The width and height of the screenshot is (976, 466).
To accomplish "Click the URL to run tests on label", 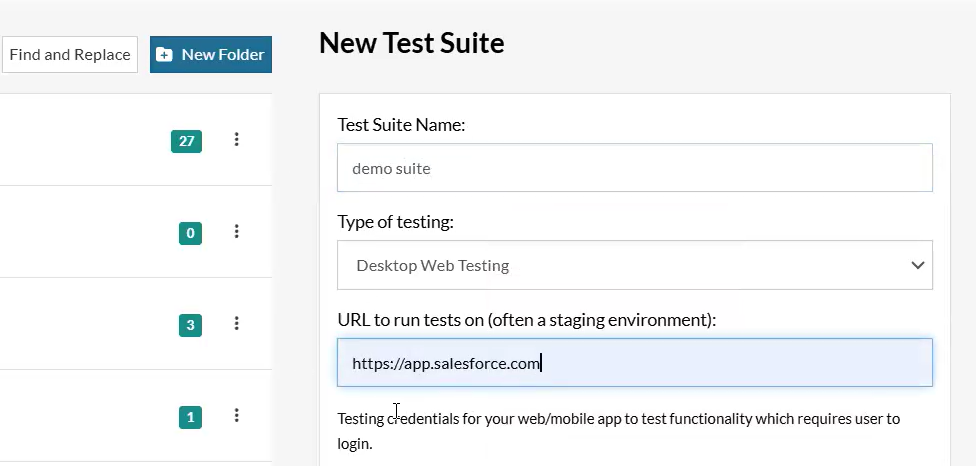I will pyautogui.click(x=527, y=320).
